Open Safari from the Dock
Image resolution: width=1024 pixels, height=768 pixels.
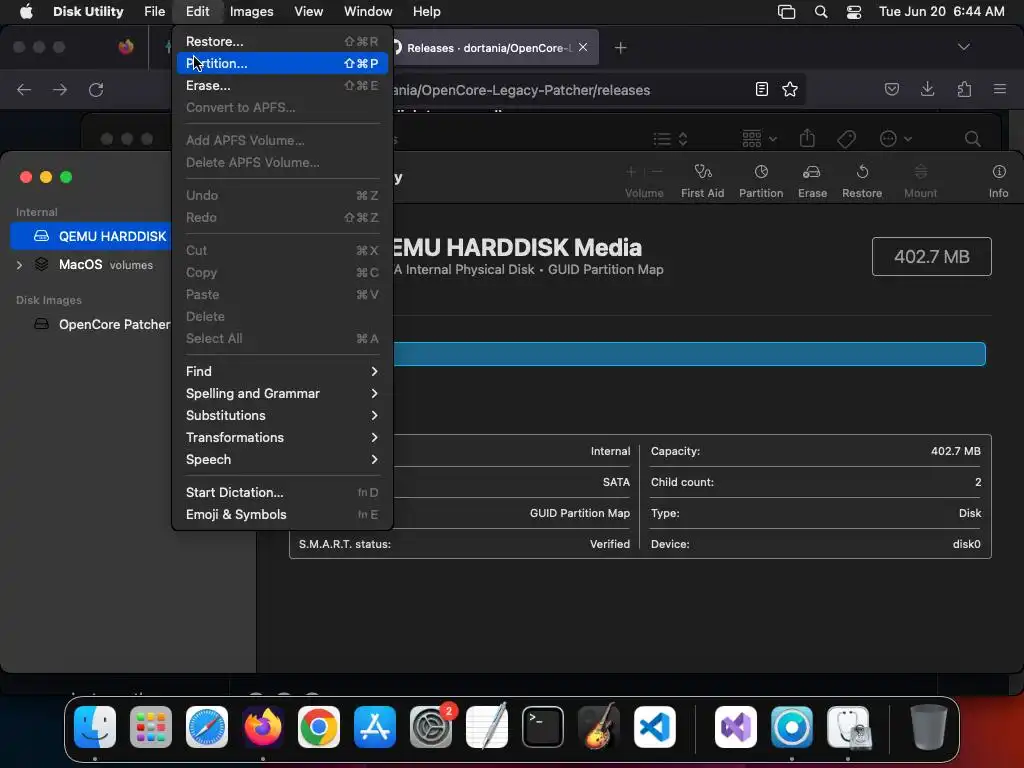tap(207, 727)
